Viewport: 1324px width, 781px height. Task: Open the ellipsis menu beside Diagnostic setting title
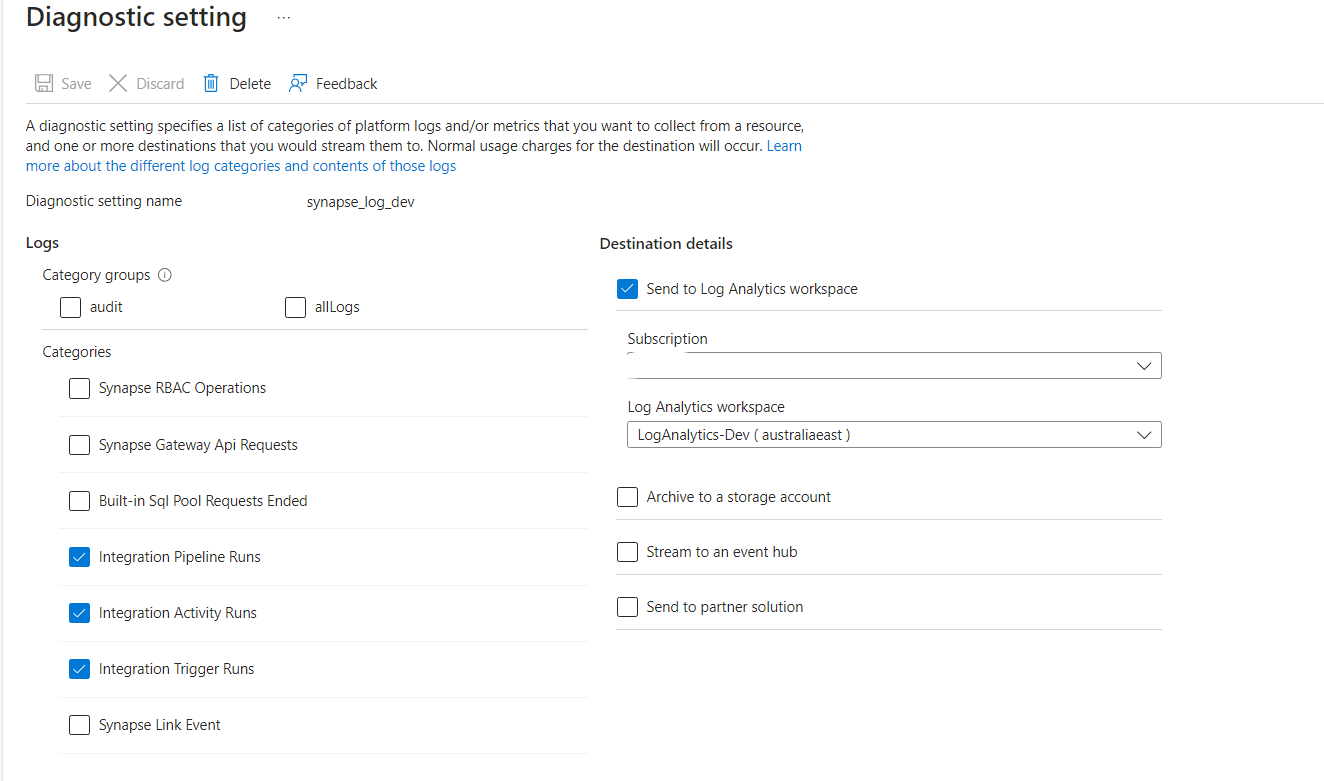point(283,17)
